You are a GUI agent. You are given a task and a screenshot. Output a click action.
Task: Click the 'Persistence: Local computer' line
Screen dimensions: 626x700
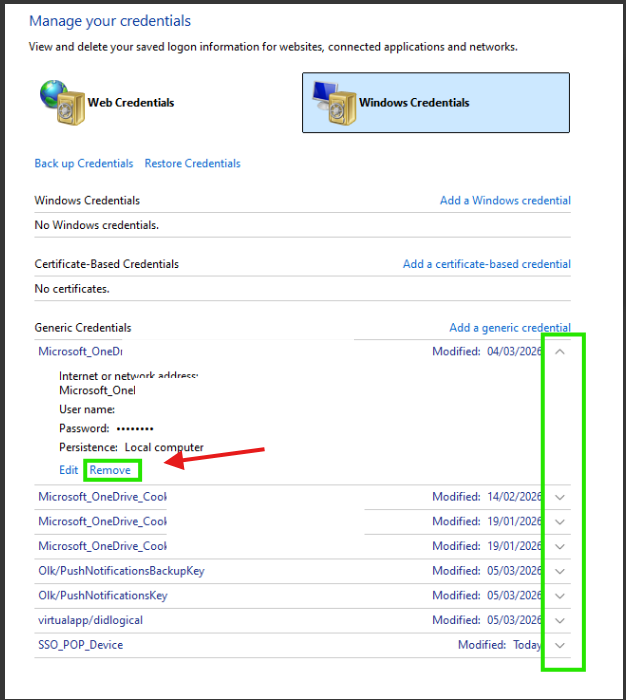131,447
